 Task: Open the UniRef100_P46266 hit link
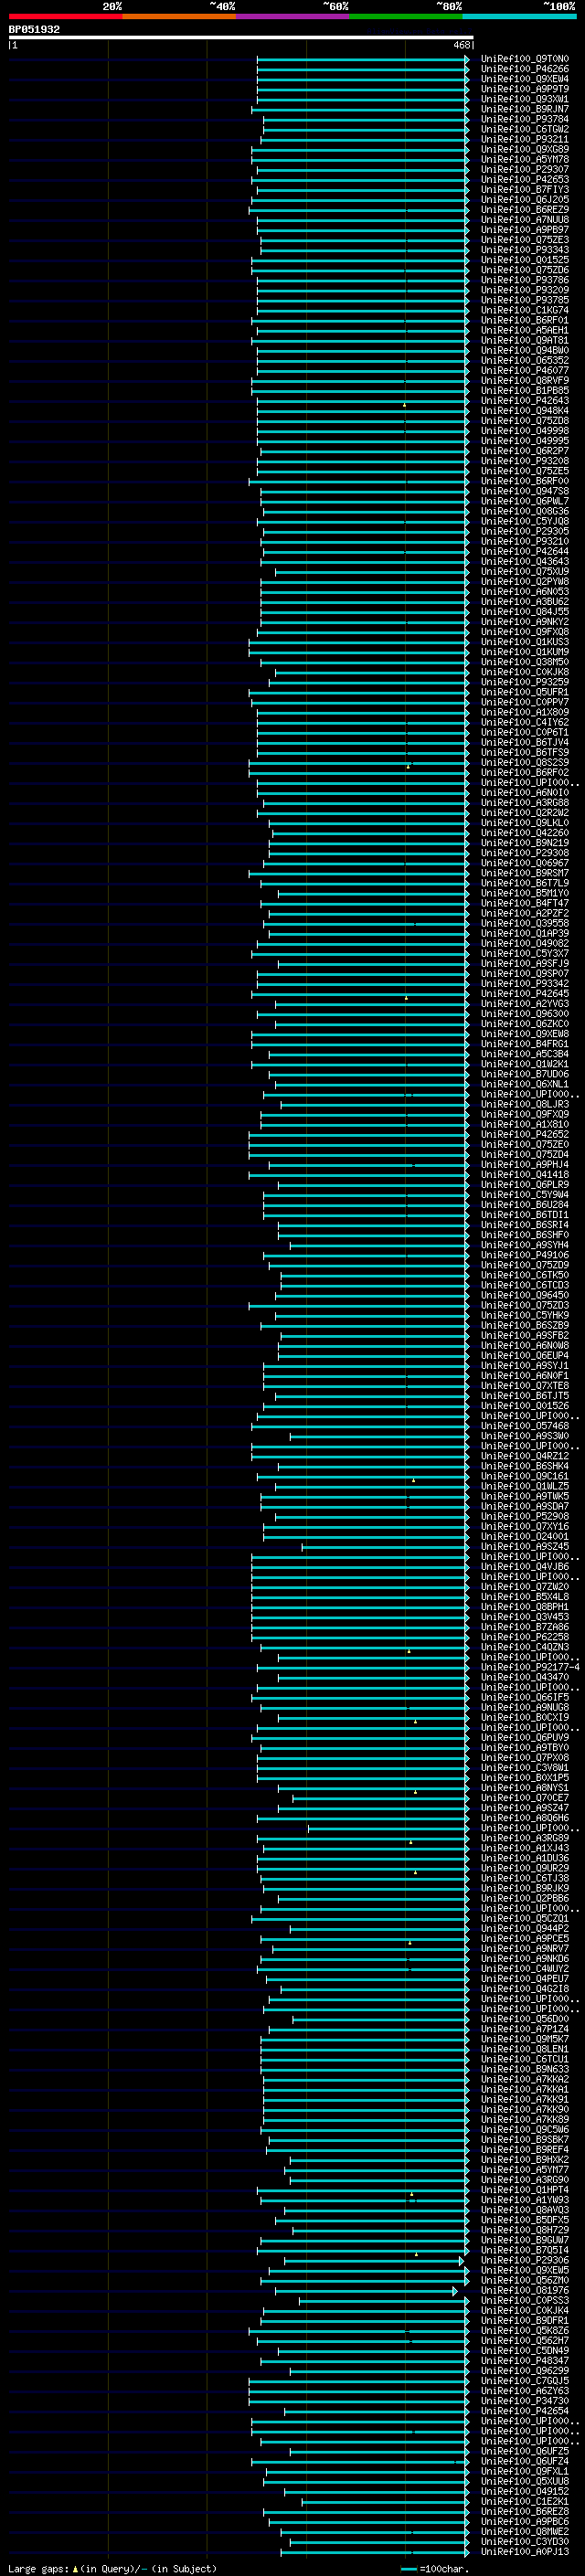click(524, 69)
